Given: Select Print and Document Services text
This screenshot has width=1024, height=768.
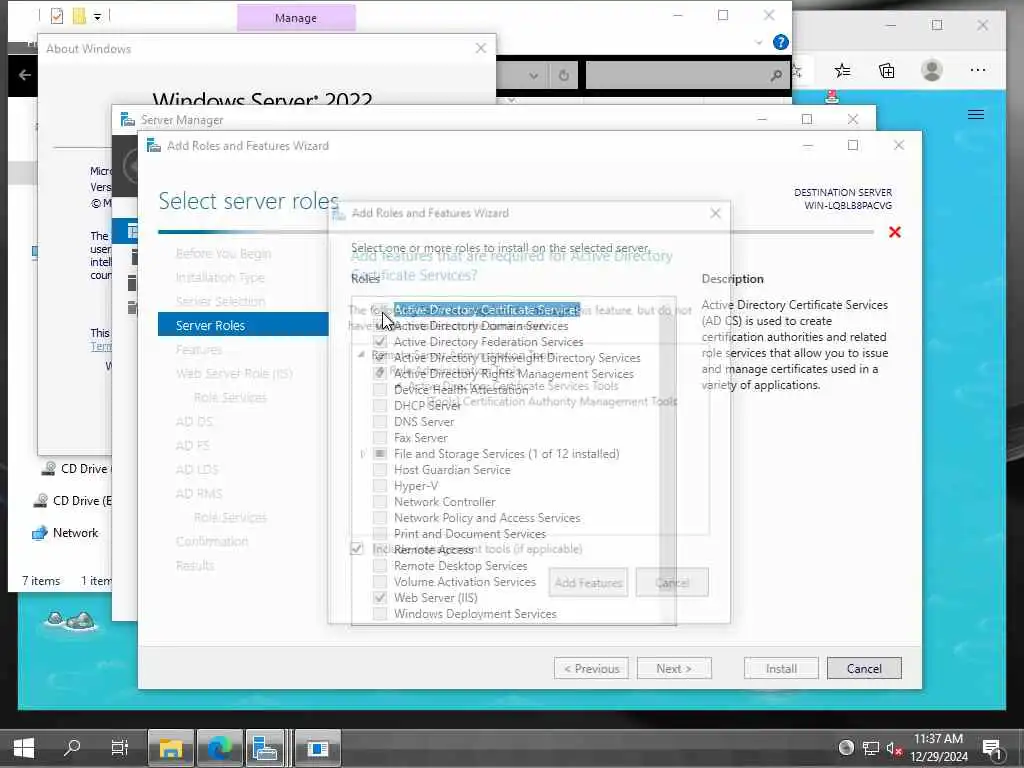Looking at the screenshot, I should tap(469, 534).
